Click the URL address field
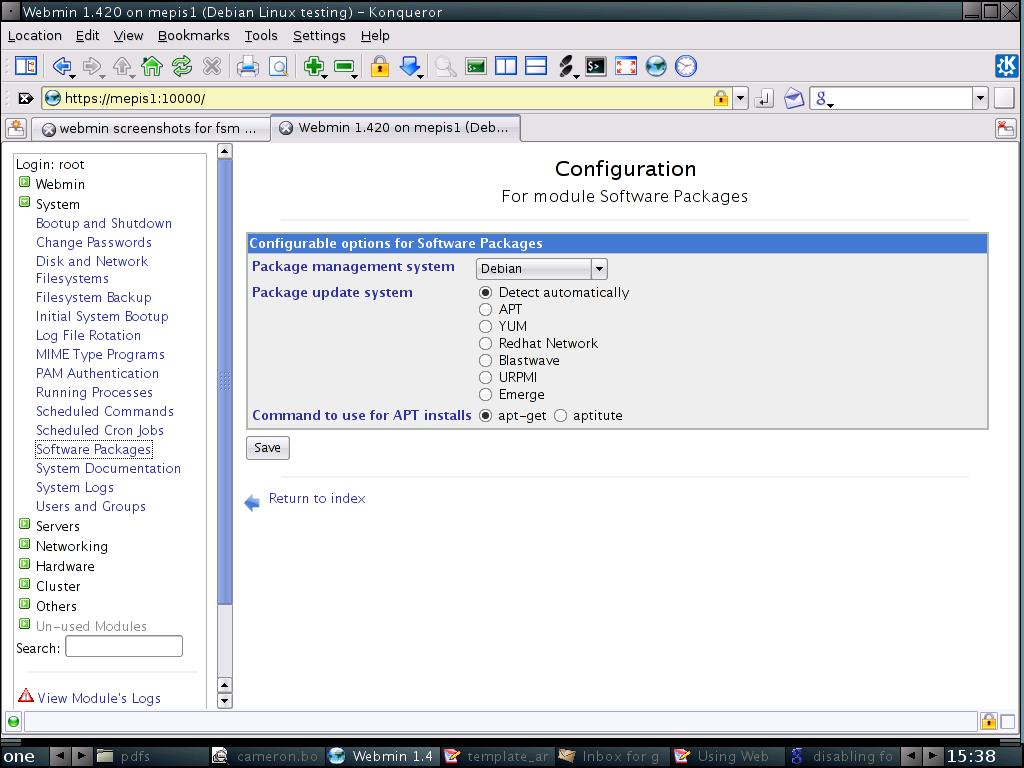This screenshot has width=1024, height=768. coord(387,99)
